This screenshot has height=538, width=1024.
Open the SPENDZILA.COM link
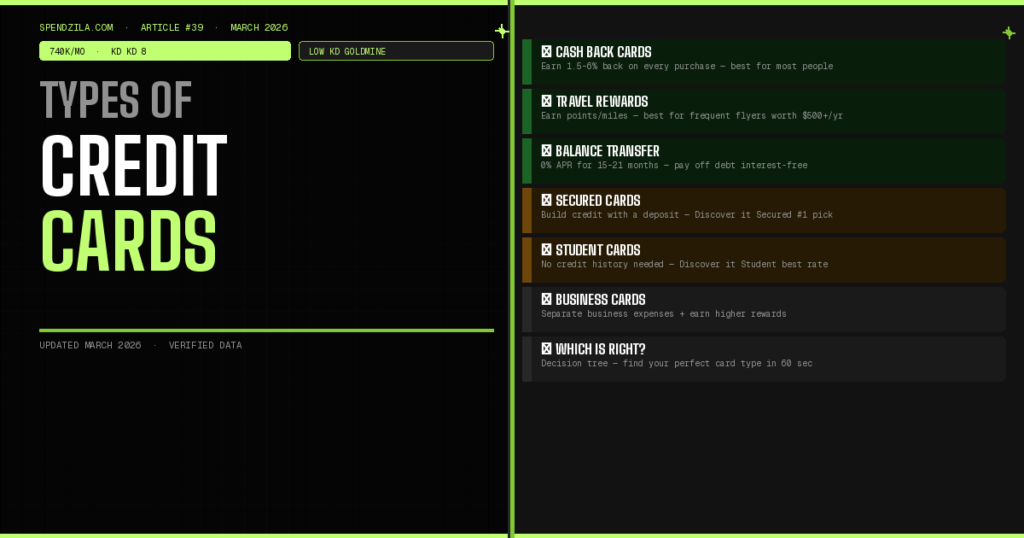(x=76, y=27)
